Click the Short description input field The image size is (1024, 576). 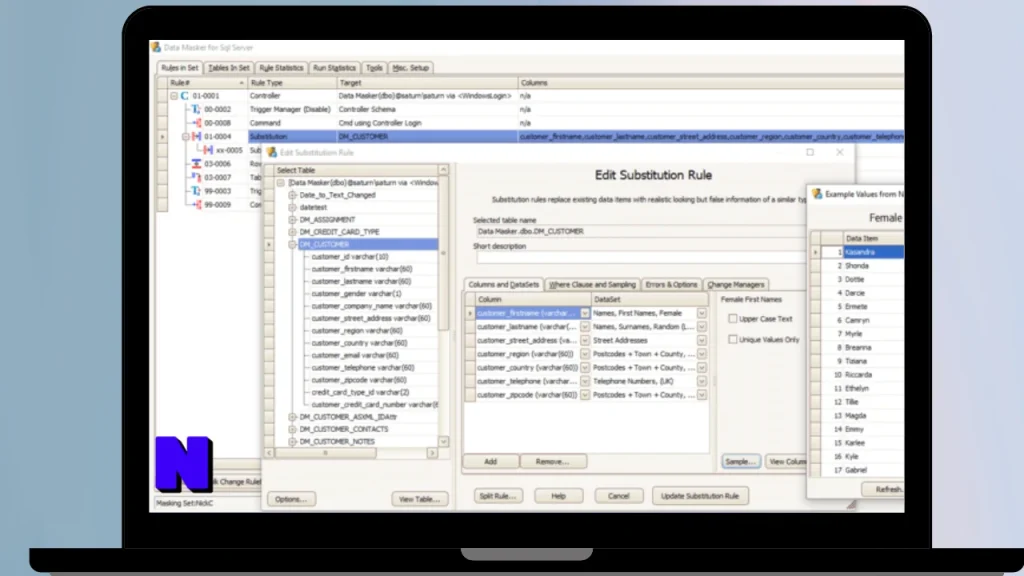pos(640,258)
